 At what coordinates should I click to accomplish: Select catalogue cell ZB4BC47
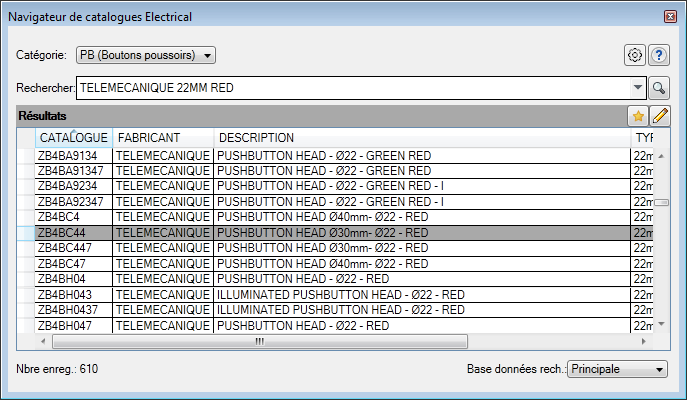click(x=74, y=264)
